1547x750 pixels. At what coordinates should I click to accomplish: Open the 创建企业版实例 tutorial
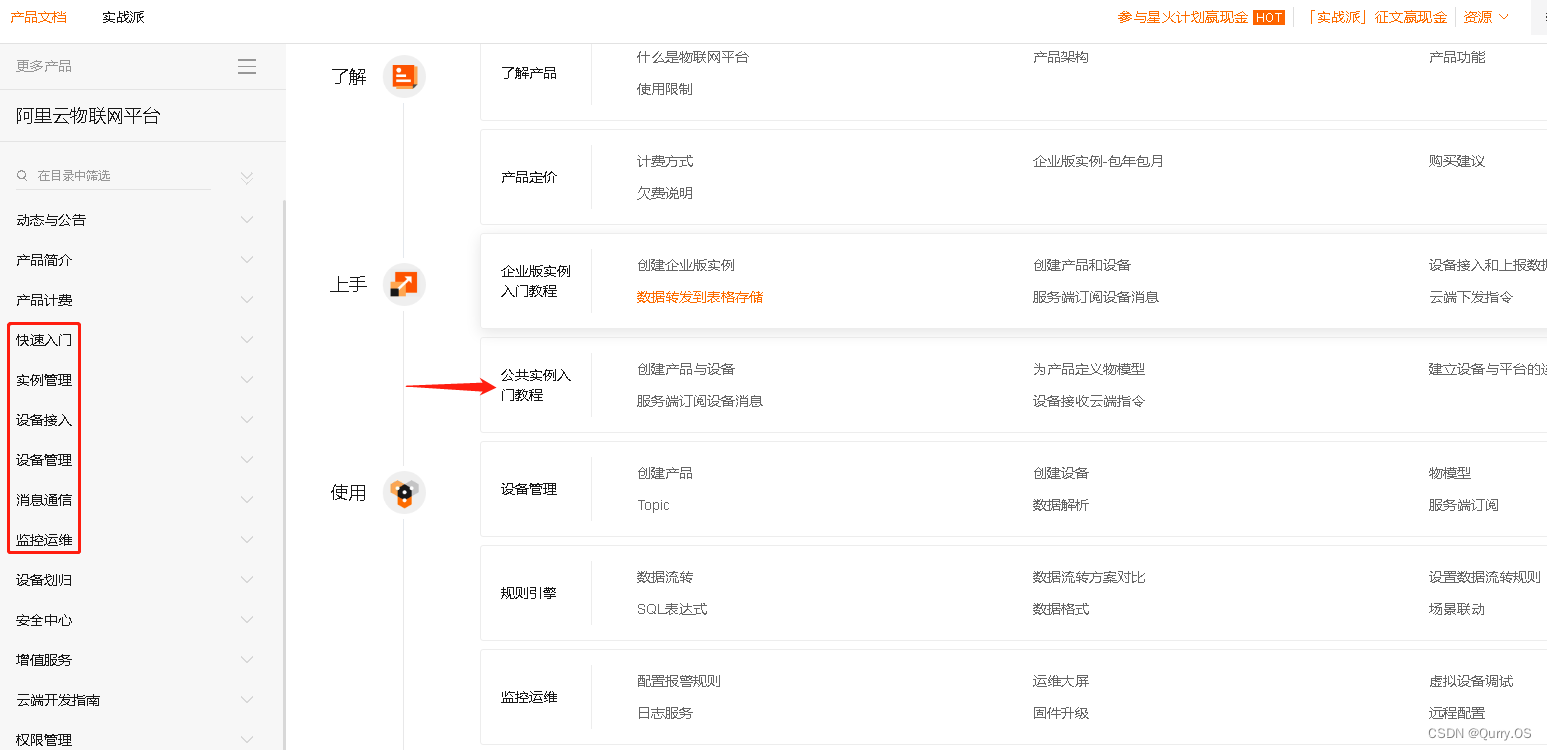[x=686, y=265]
